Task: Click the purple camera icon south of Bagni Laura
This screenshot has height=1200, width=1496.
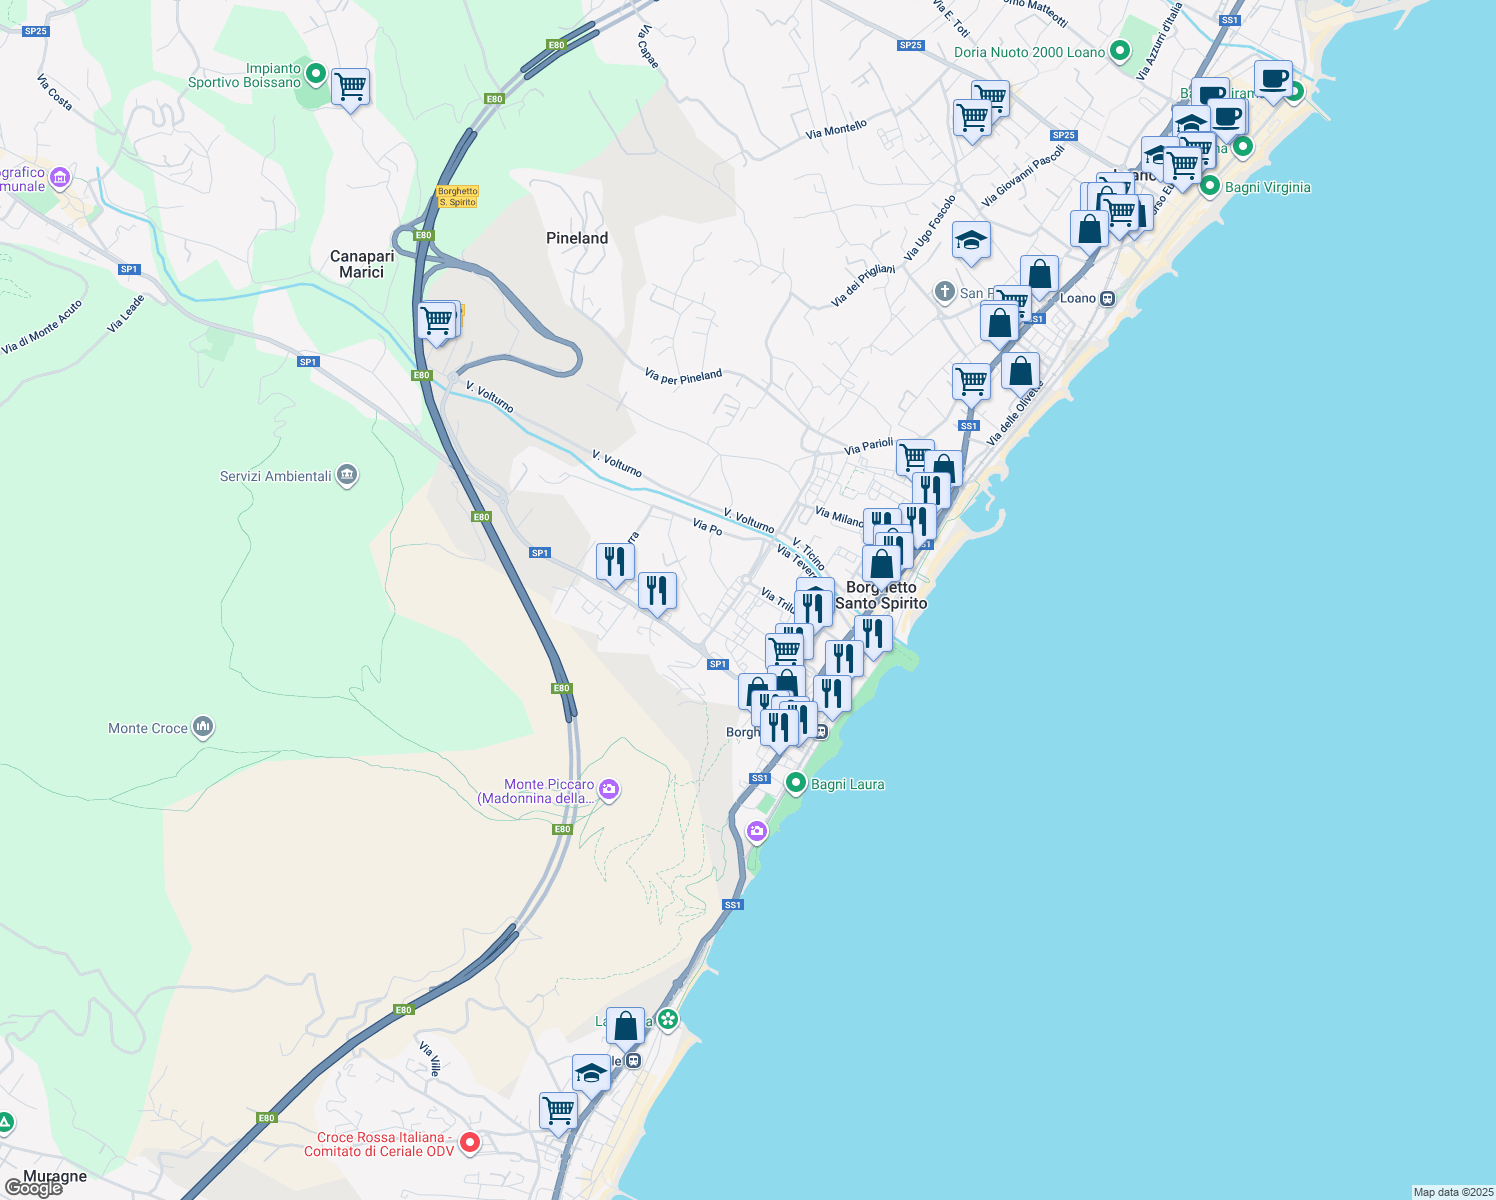Action: point(757,830)
